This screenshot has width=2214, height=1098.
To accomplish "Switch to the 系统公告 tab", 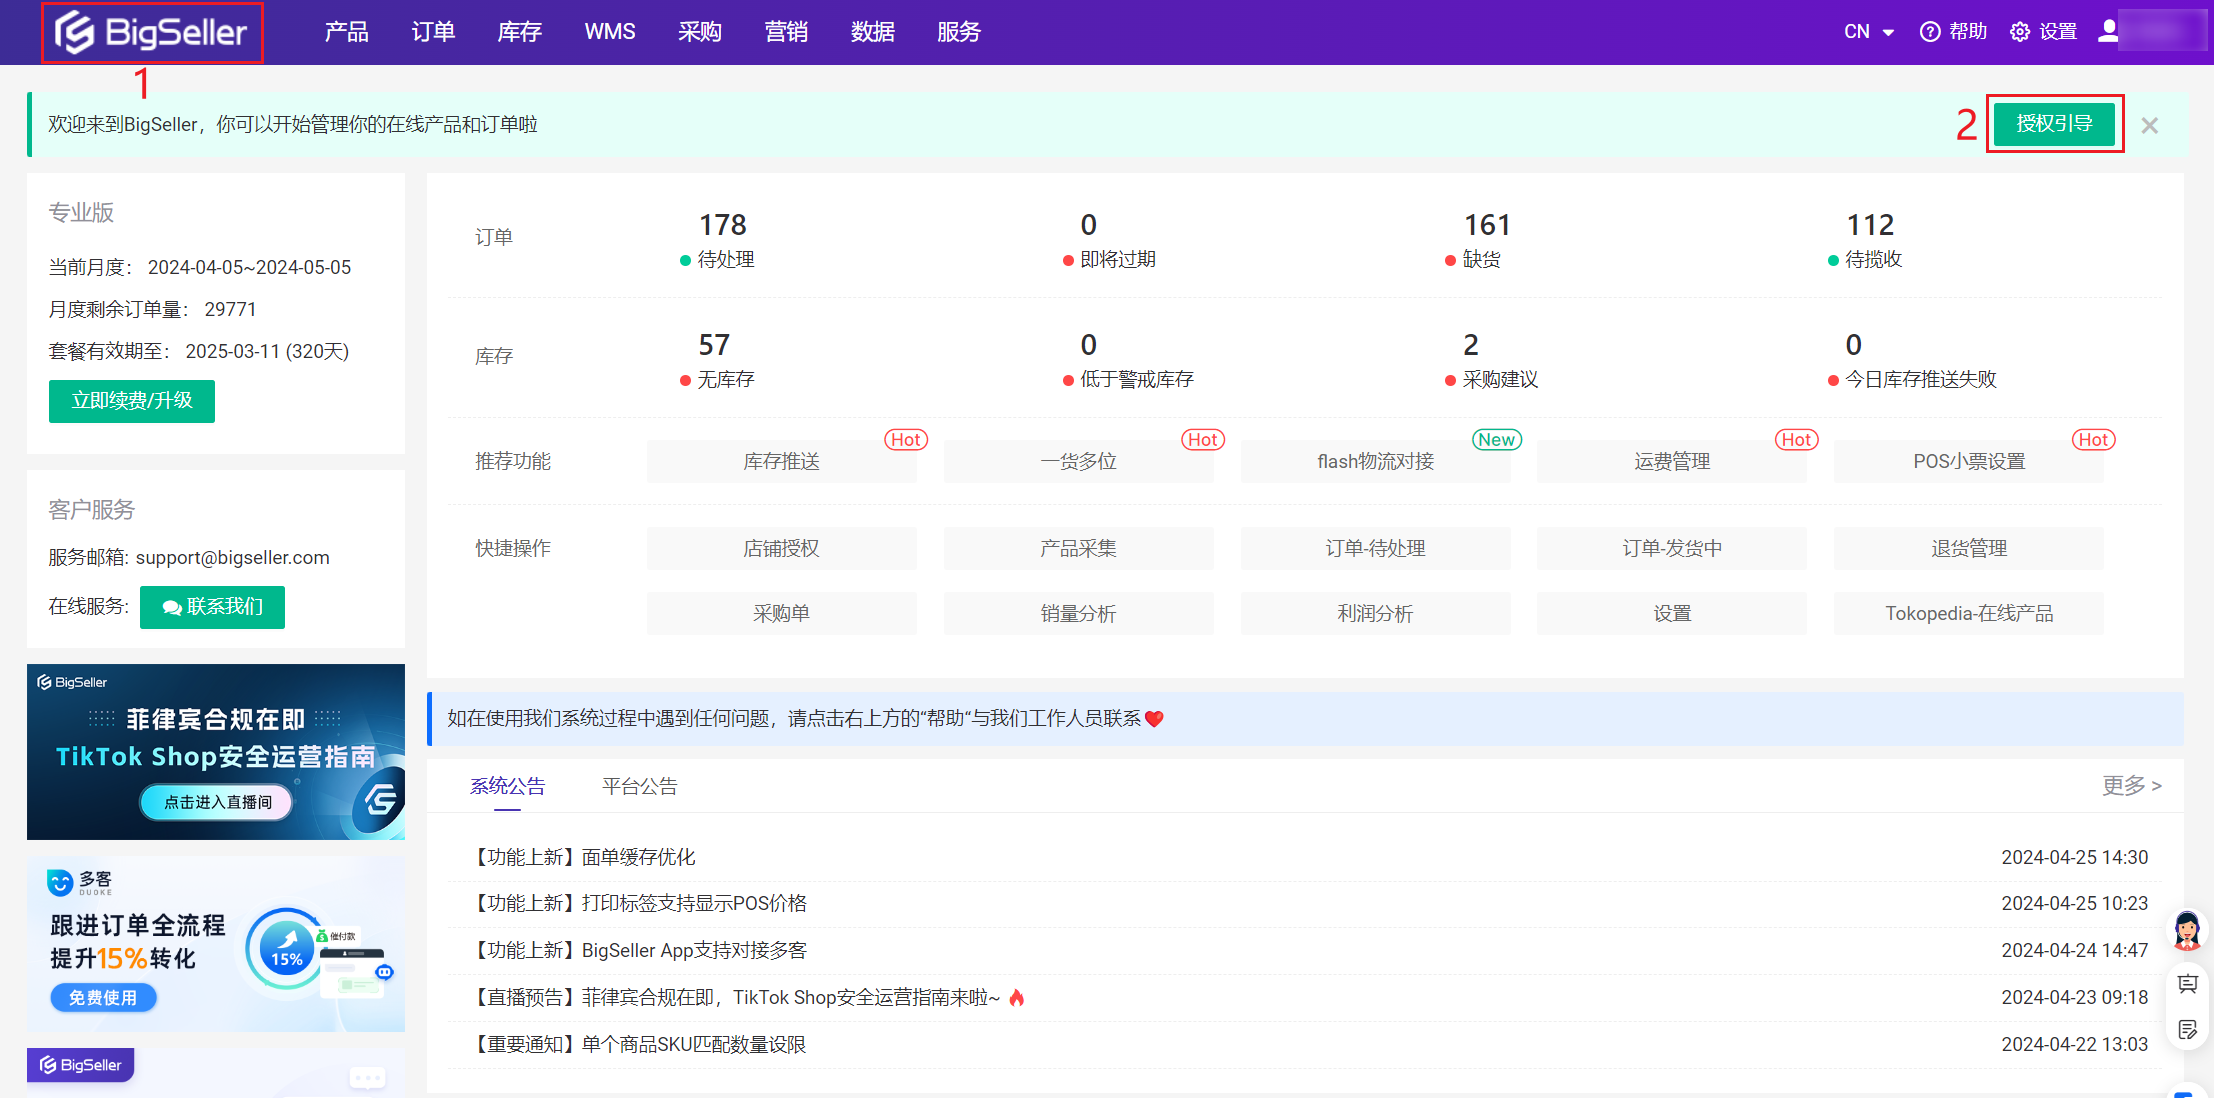I will pos(508,786).
